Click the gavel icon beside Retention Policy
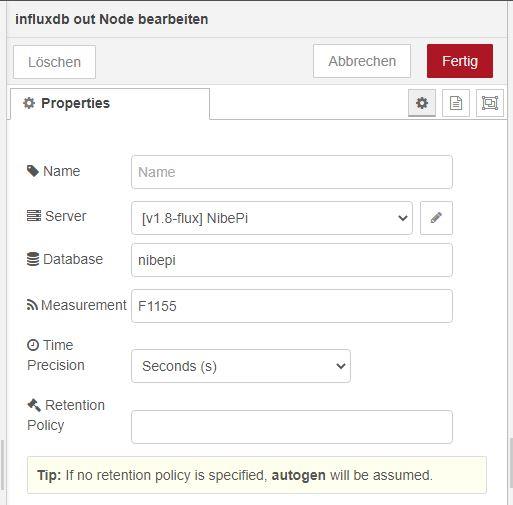 (x=34, y=405)
